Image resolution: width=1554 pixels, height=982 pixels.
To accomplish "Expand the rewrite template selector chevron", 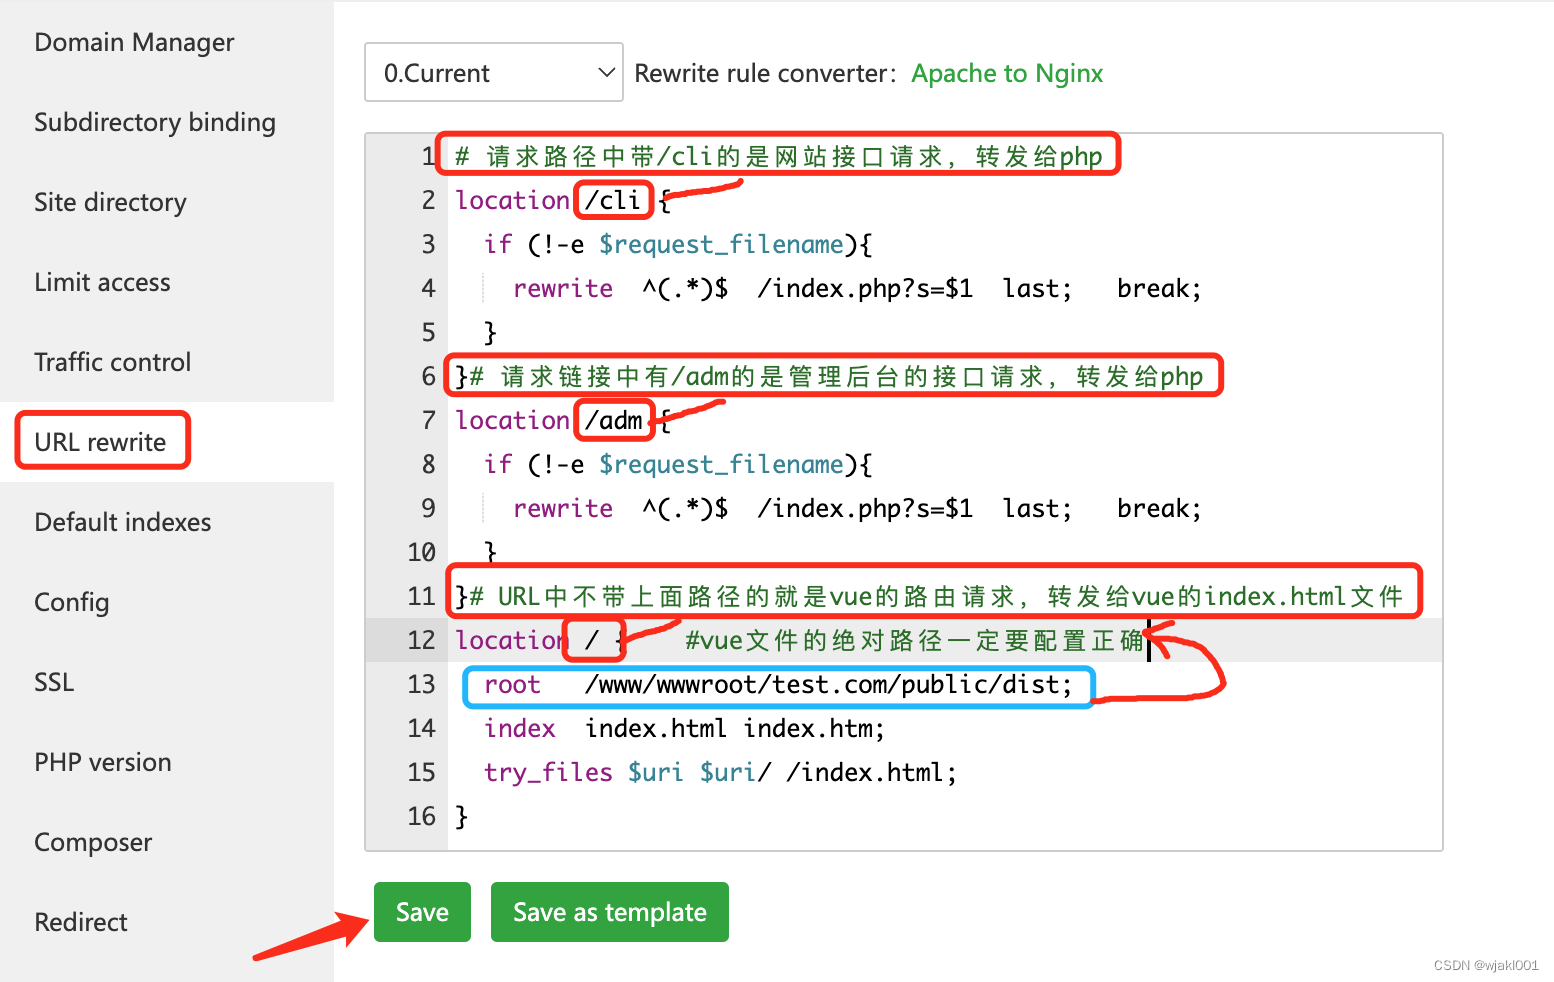I will [604, 72].
